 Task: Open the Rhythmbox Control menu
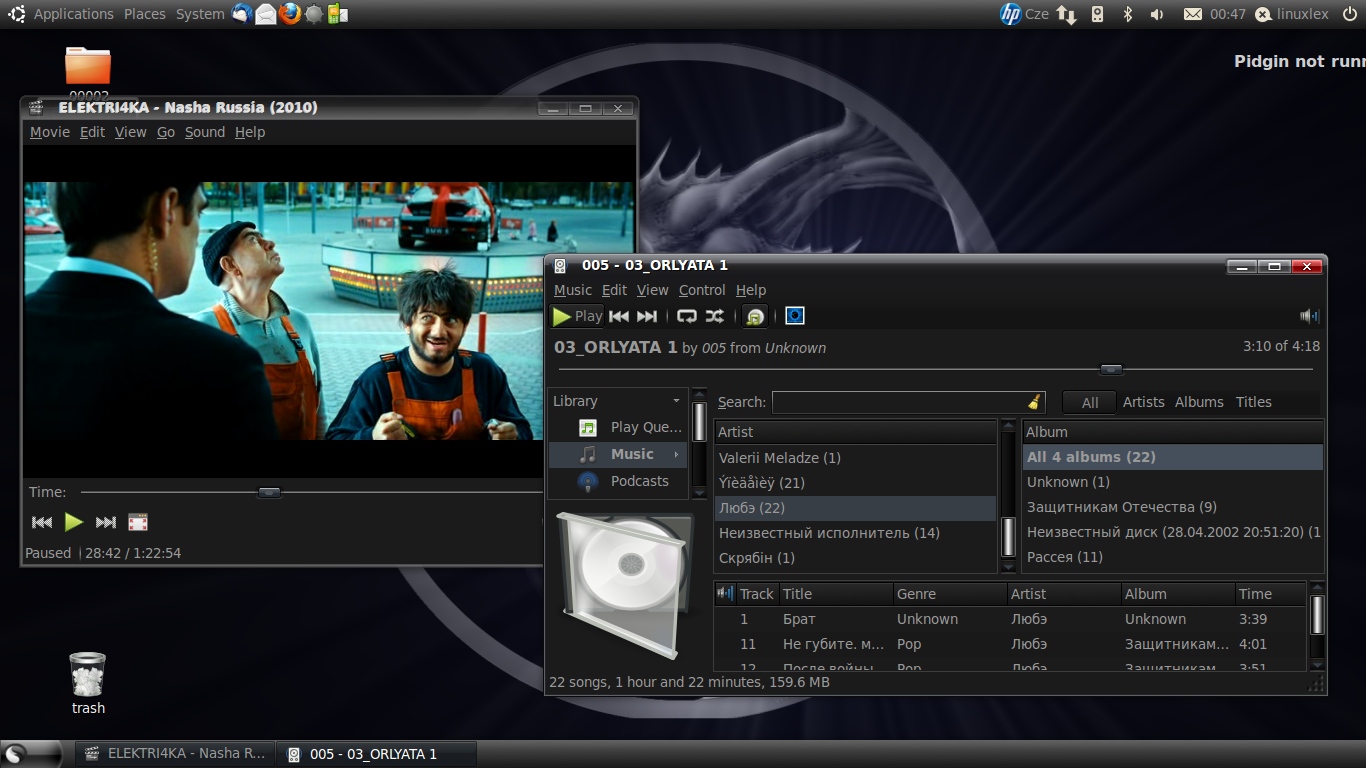[x=702, y=290]
